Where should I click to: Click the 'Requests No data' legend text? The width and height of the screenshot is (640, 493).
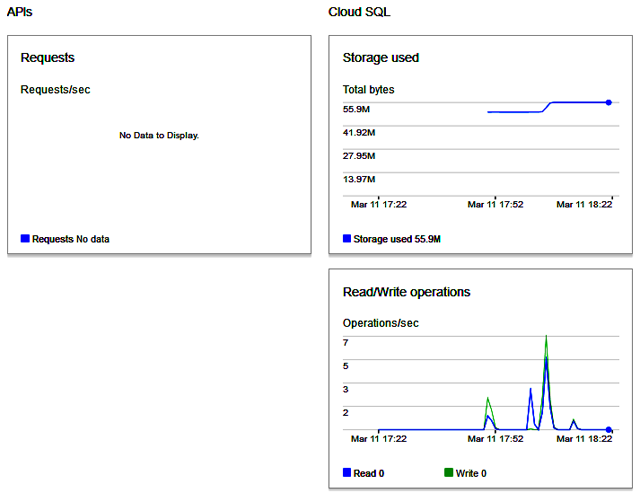click(x=71, y=239)
